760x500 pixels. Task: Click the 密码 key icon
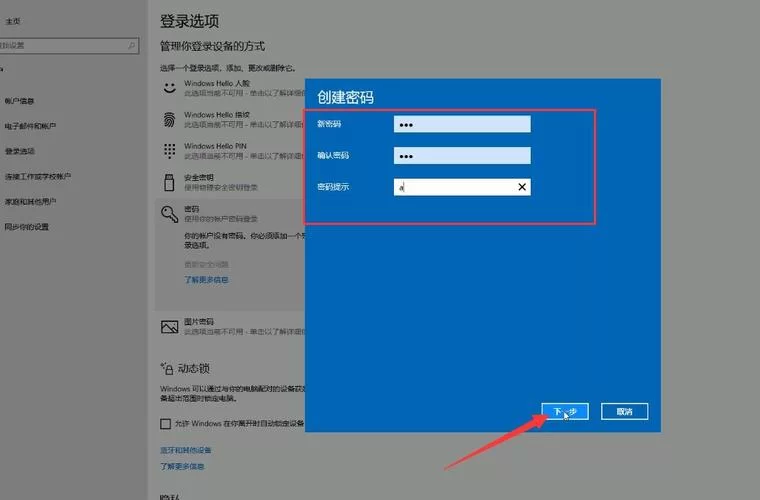169,214
